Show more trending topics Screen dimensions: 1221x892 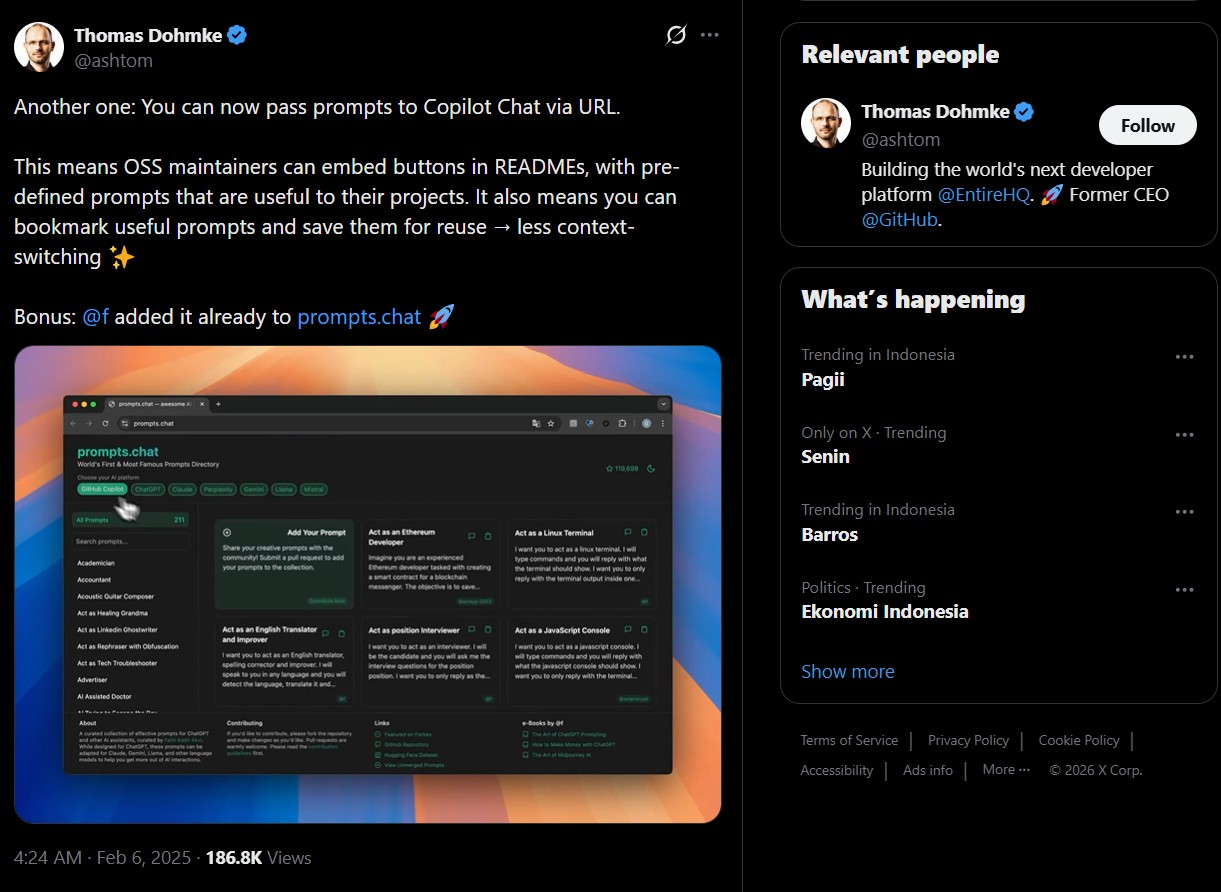(x=848, y=672)
